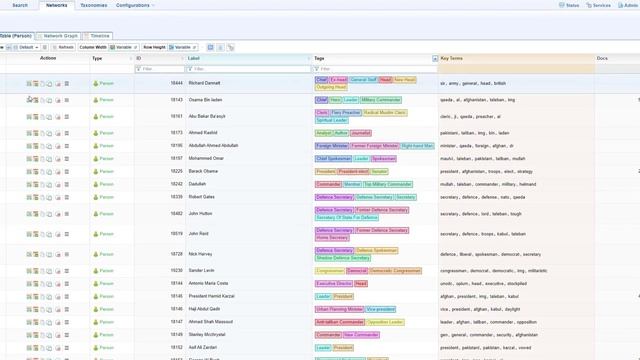Open row menu icon for Osama Bin laden
Image resolution: width=640 pixels, height=360 pixels.
coord(67,100)
